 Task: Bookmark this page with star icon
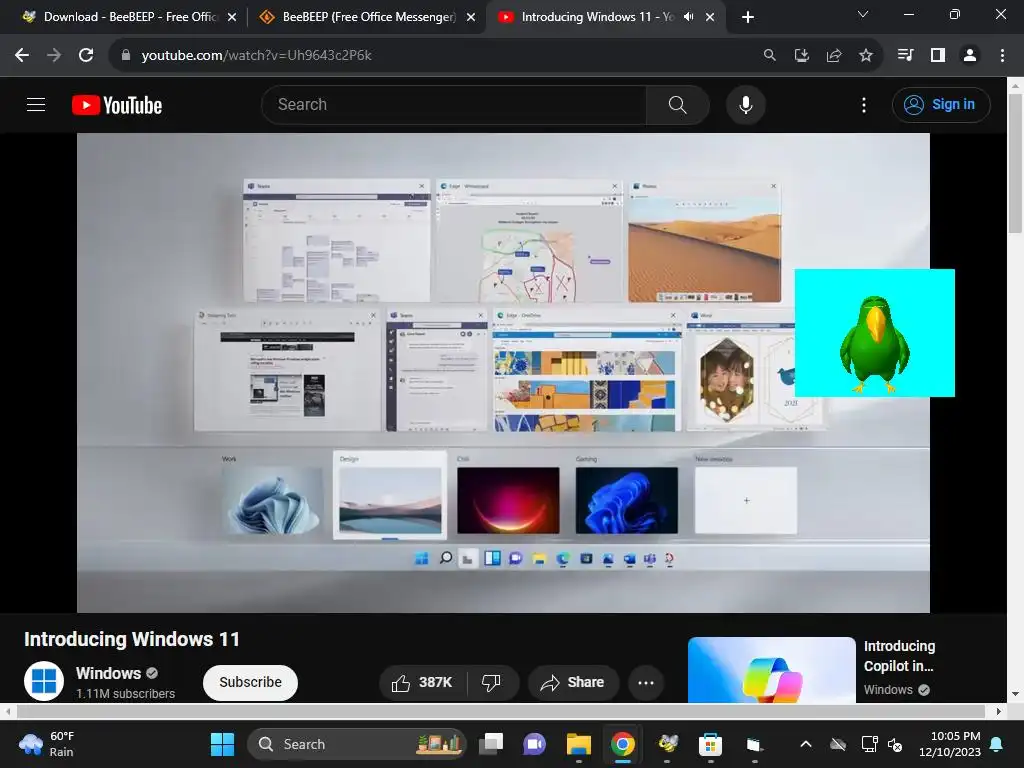tap(866, 56)
